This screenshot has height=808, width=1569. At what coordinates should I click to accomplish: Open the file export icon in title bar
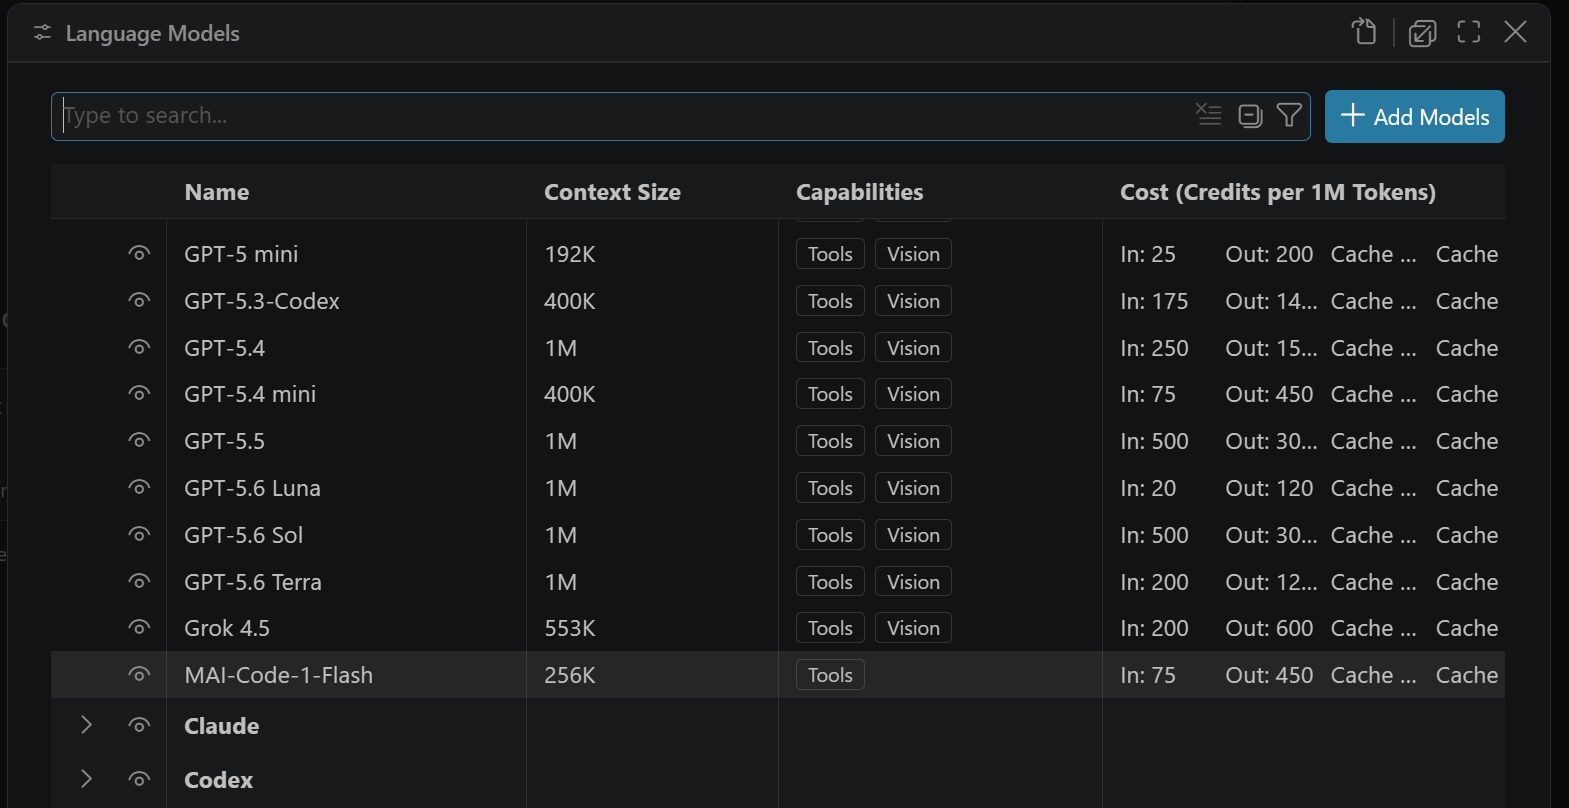tap(1365, 32)
